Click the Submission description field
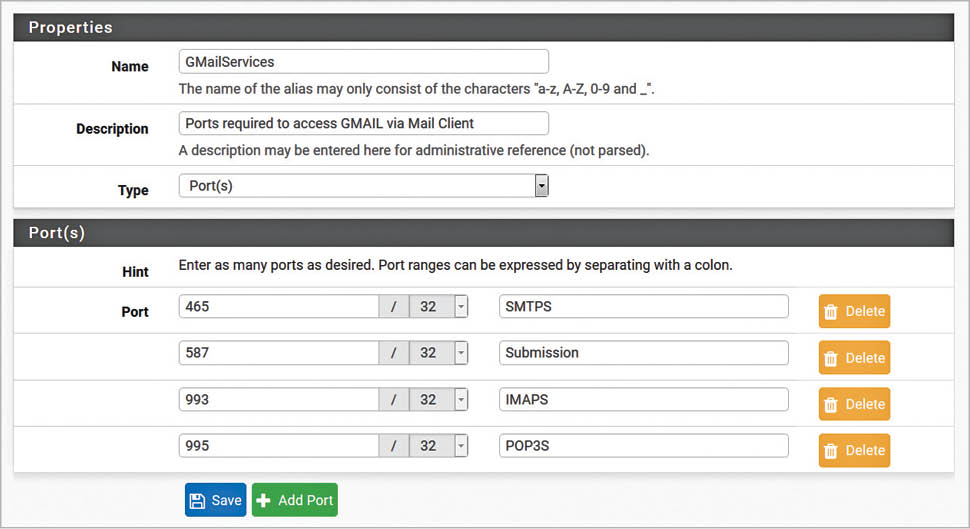This screenshot has width=970, height=529. pyautogui.click(x=643, y=353)
